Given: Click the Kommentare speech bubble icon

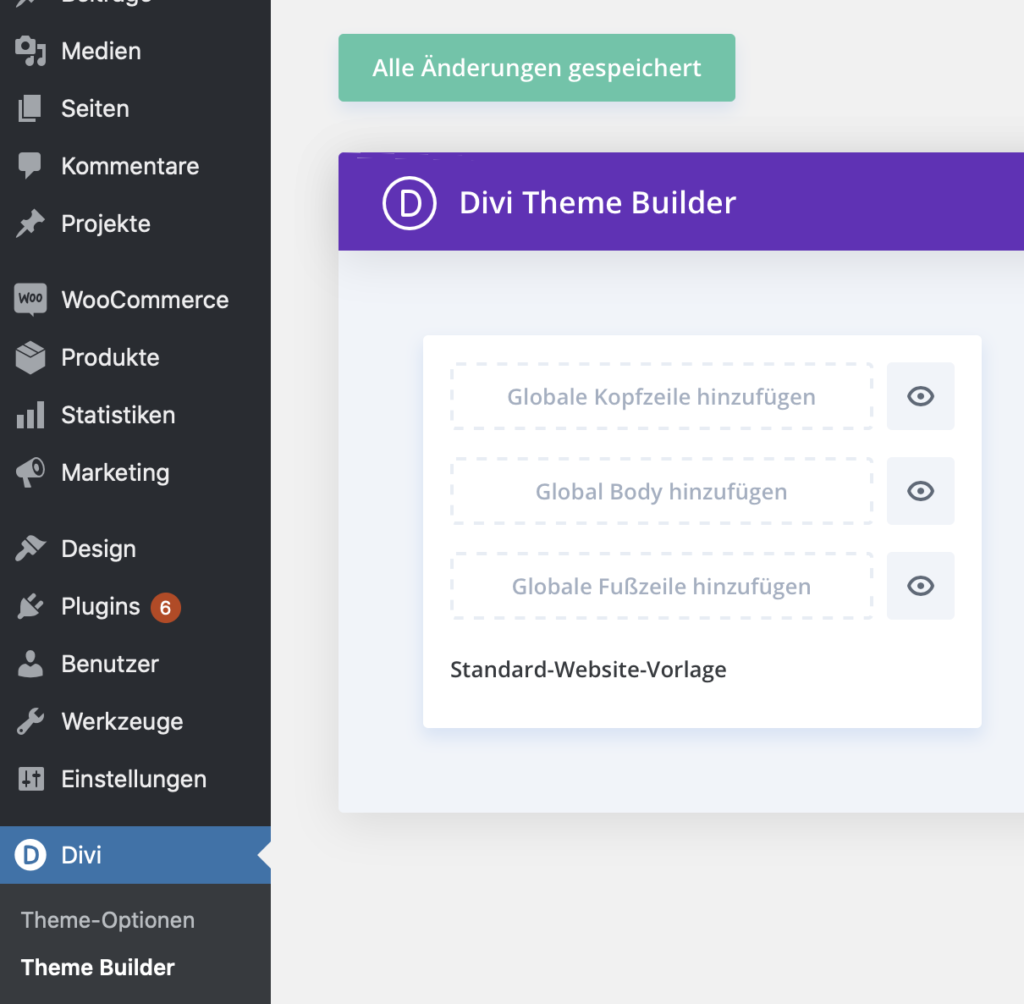Looking at the screenshot, I should tap(30, 166).
